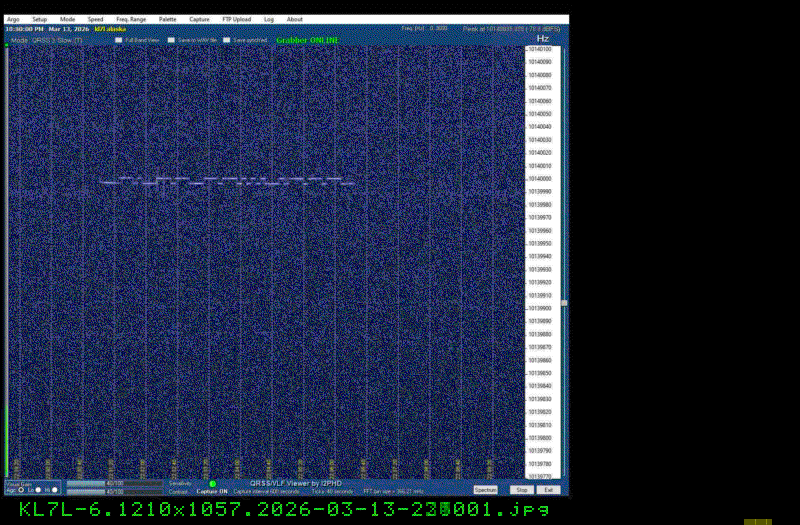Expand the Speed menu
Viewport: 800px width, 525px height.
(x=95, y=19)
